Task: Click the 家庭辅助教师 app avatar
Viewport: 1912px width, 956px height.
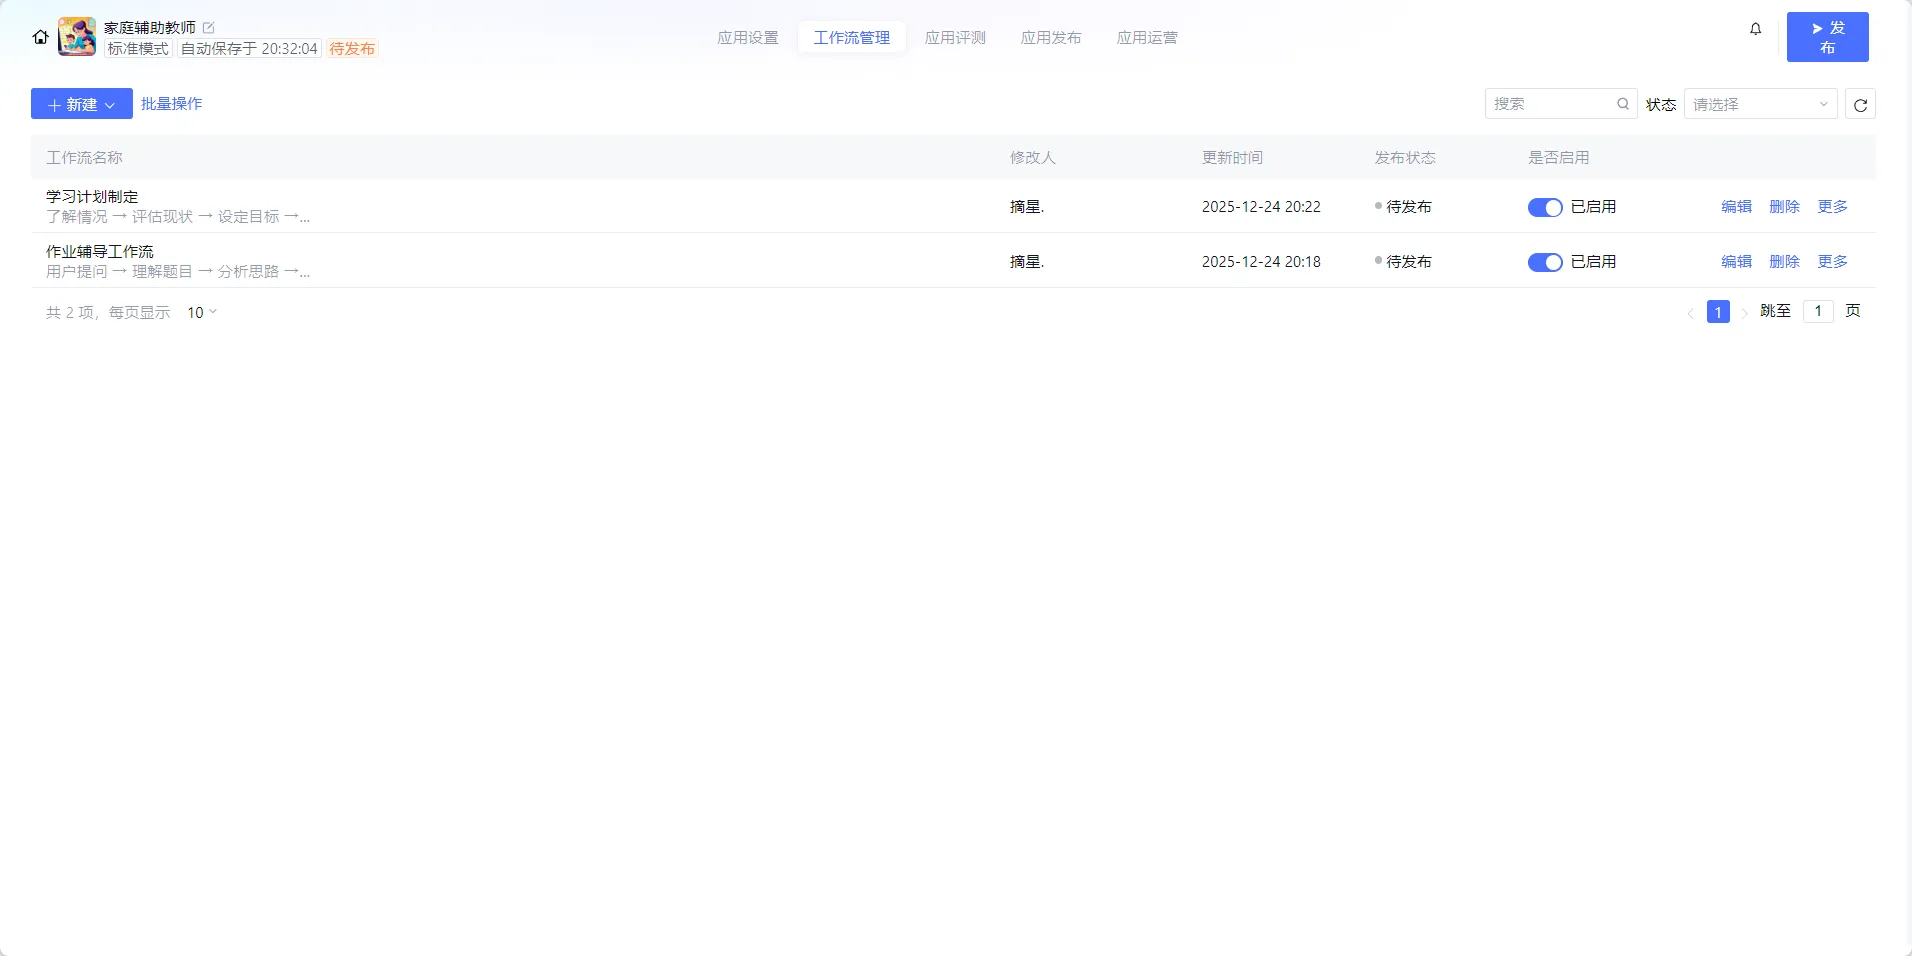Action: 77,37
